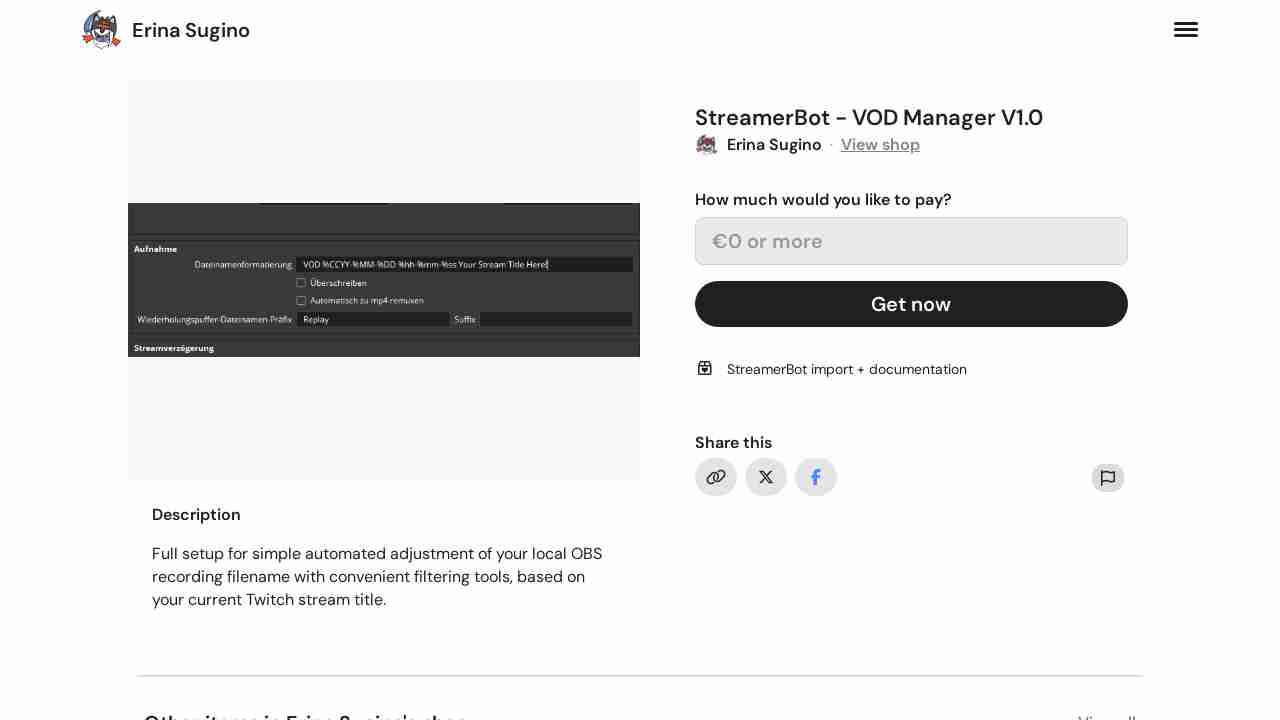Copy the product share link
Screen dimensions: 1280x720
pos(716,477)
